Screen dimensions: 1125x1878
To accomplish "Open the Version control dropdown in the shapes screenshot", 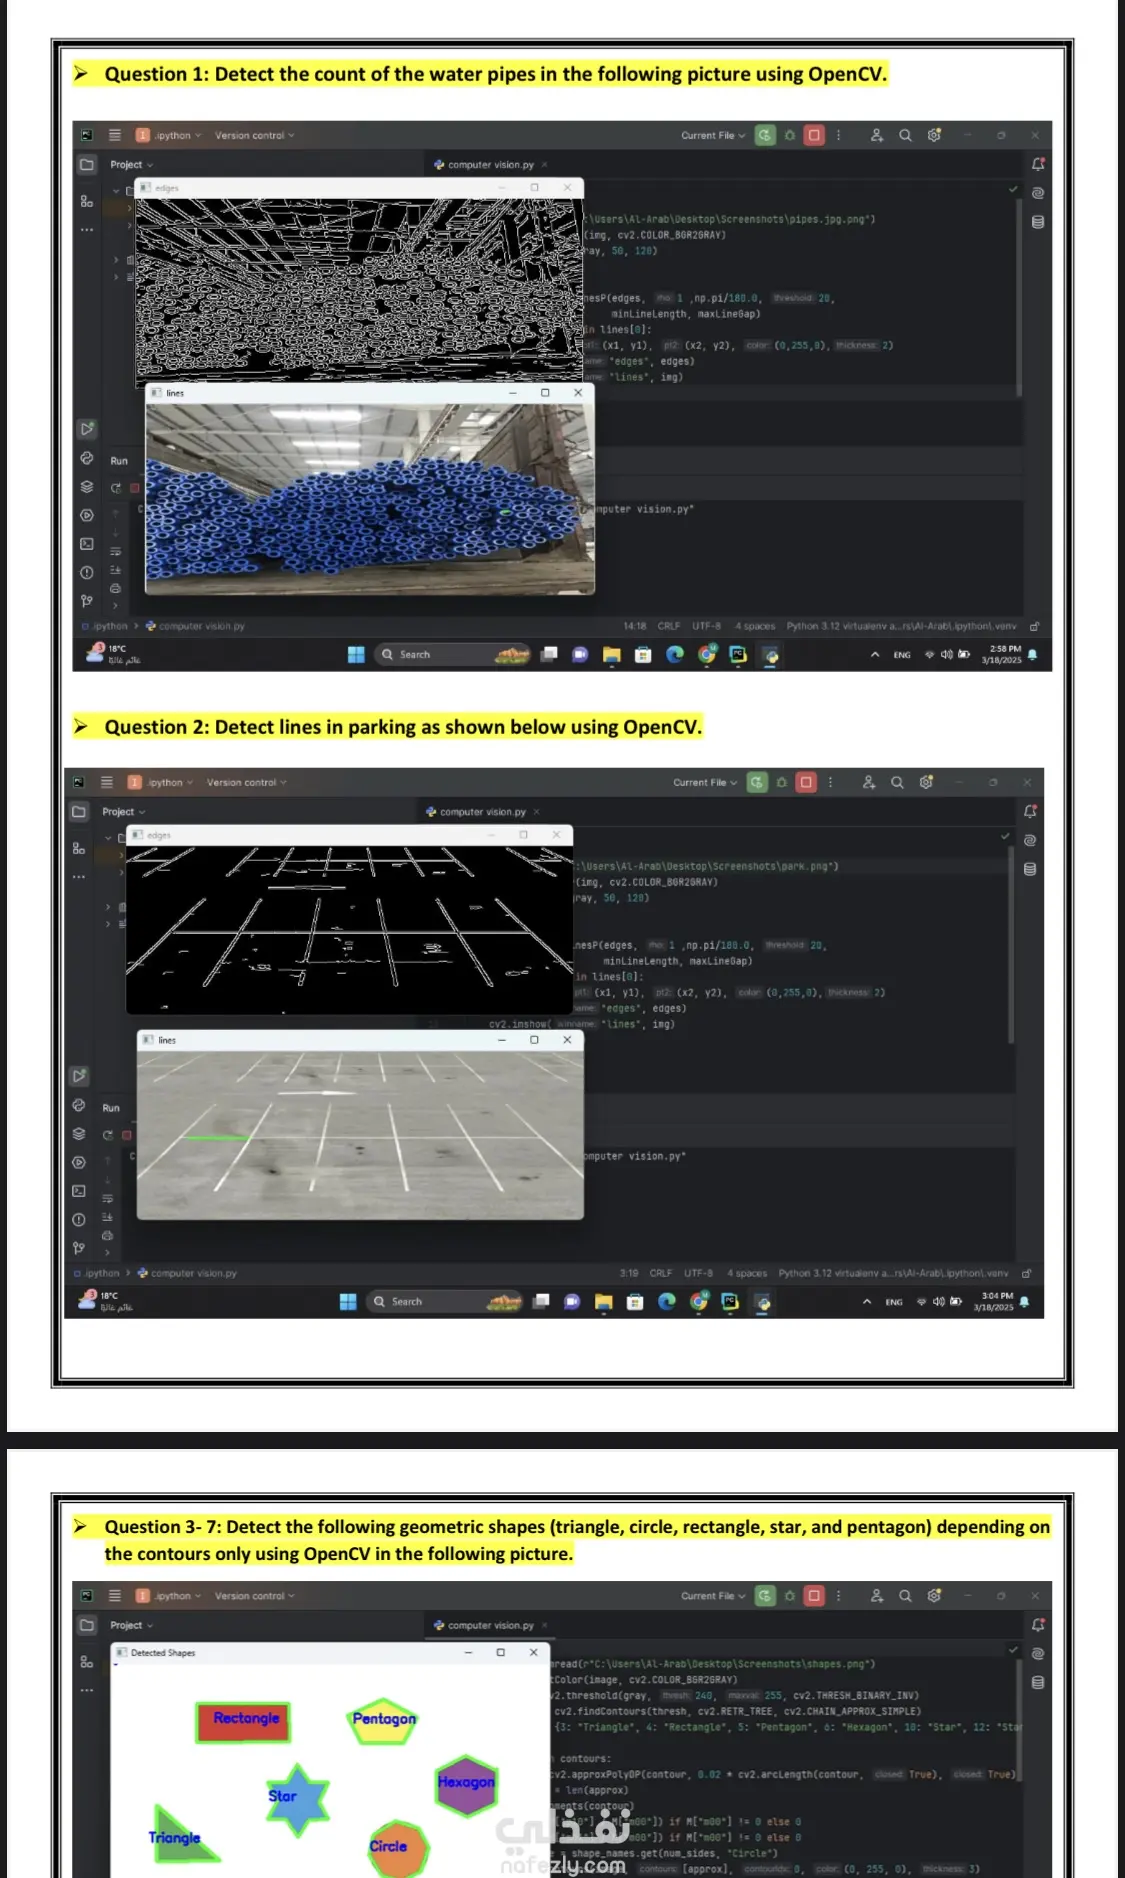I will coord(254,1596).
